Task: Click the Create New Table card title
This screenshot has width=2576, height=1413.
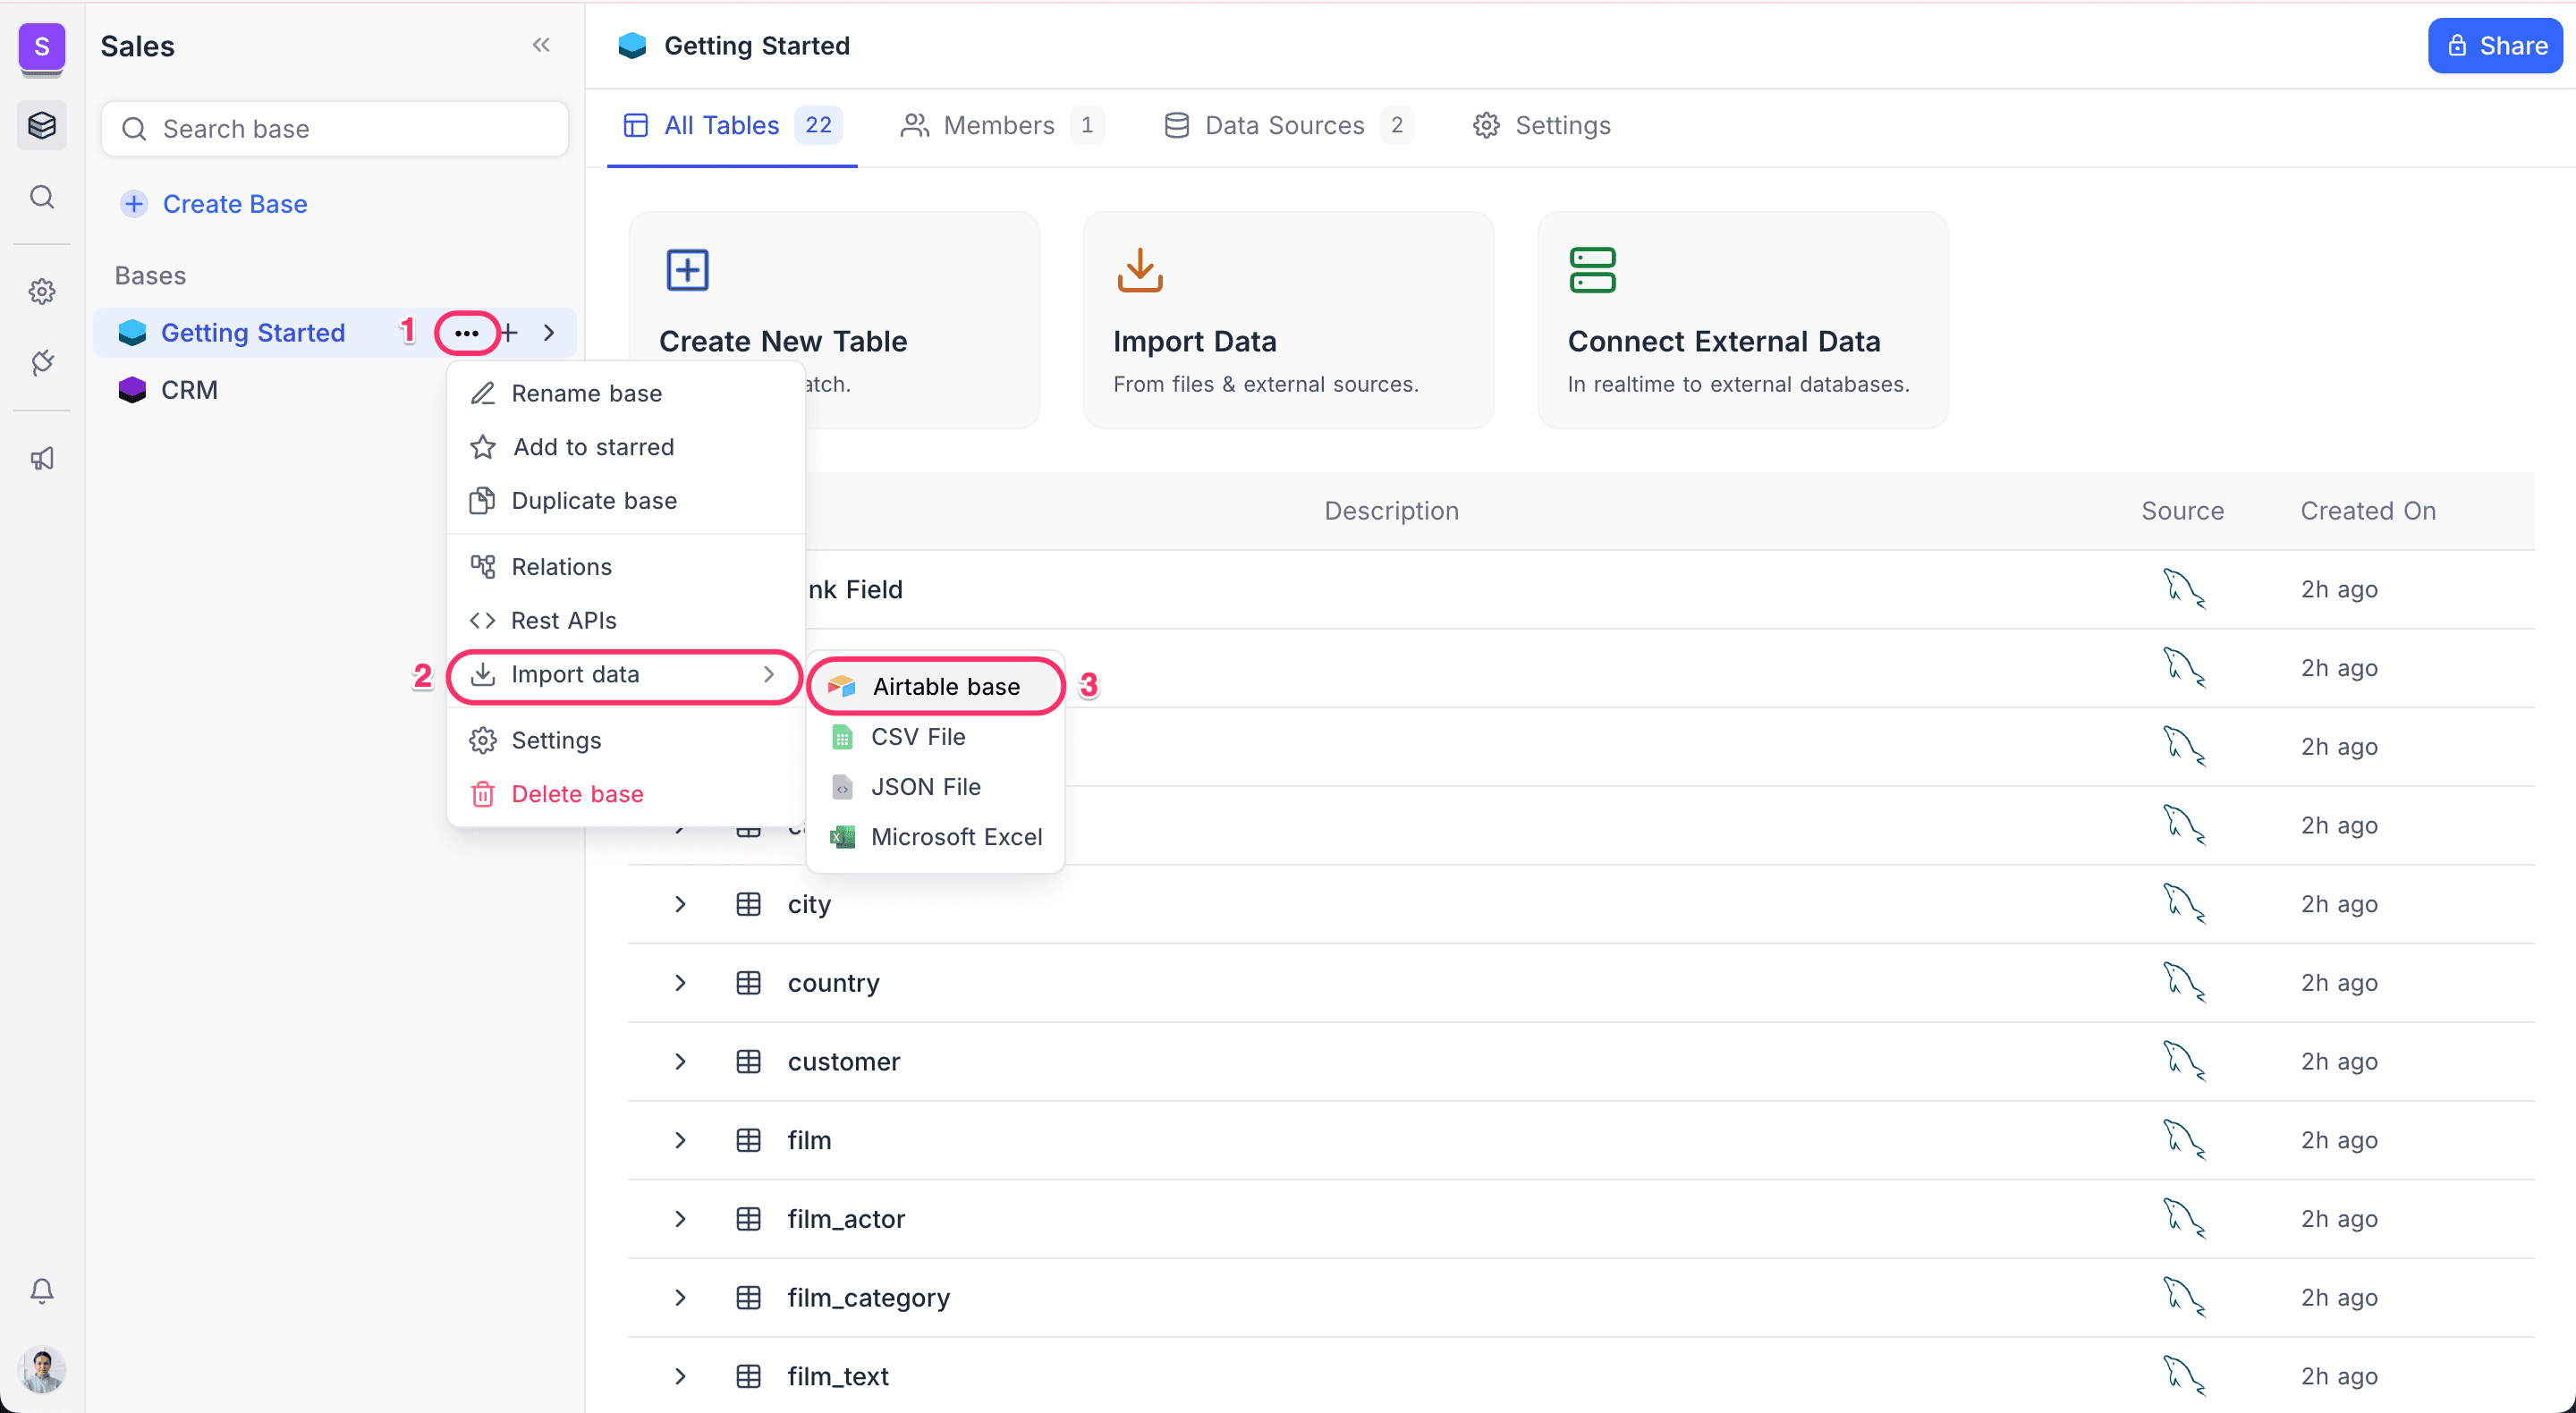Action: pyautogui.click(x=783, y=342)
